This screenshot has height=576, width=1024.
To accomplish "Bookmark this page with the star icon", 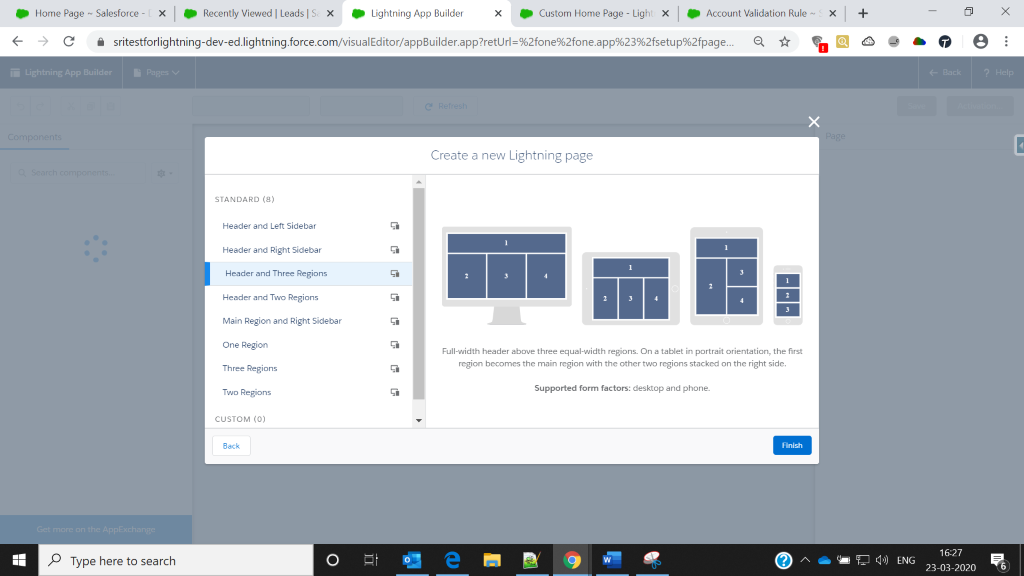I will click(x=785, y=42).
